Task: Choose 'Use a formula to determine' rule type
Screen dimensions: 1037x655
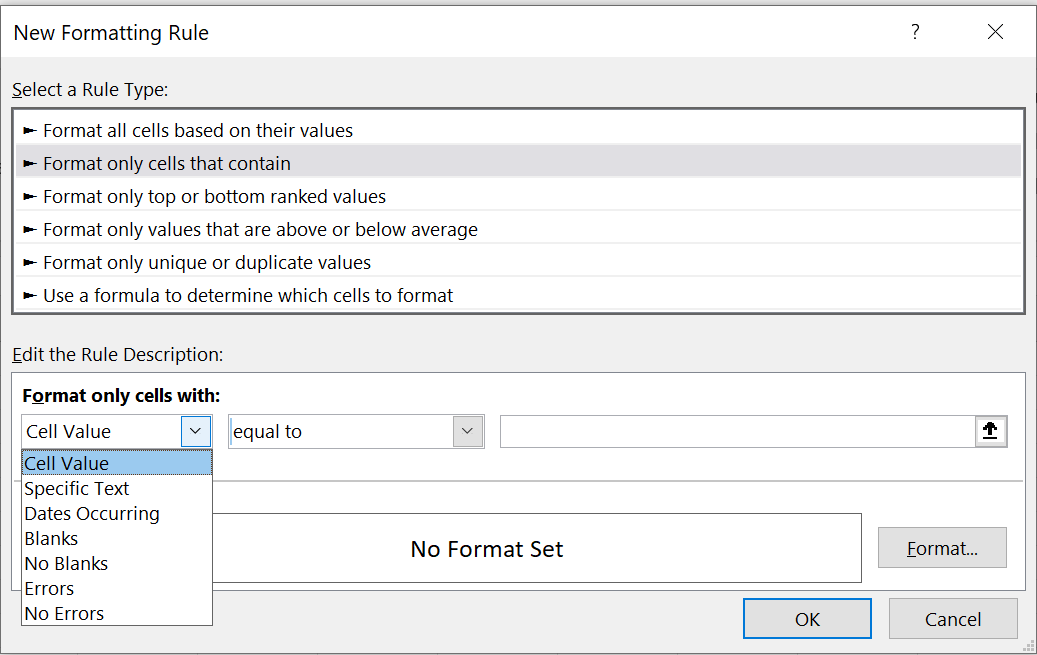Action: pyautogui.click(x=248, y=295)
